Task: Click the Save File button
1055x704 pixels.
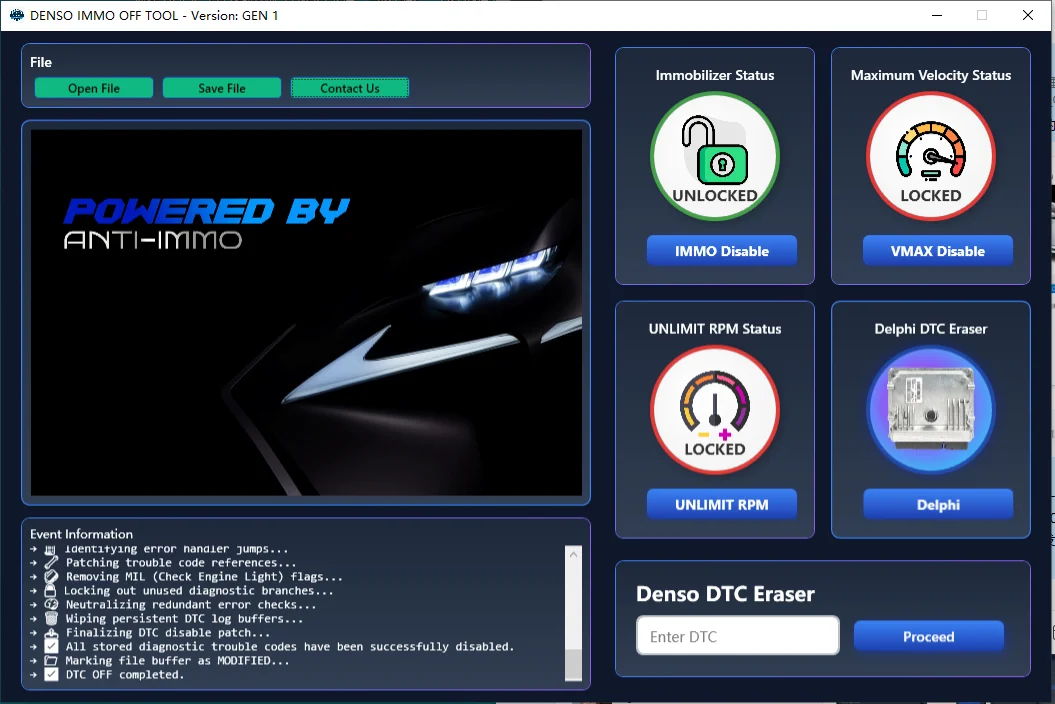Action: tap(221, 88)
